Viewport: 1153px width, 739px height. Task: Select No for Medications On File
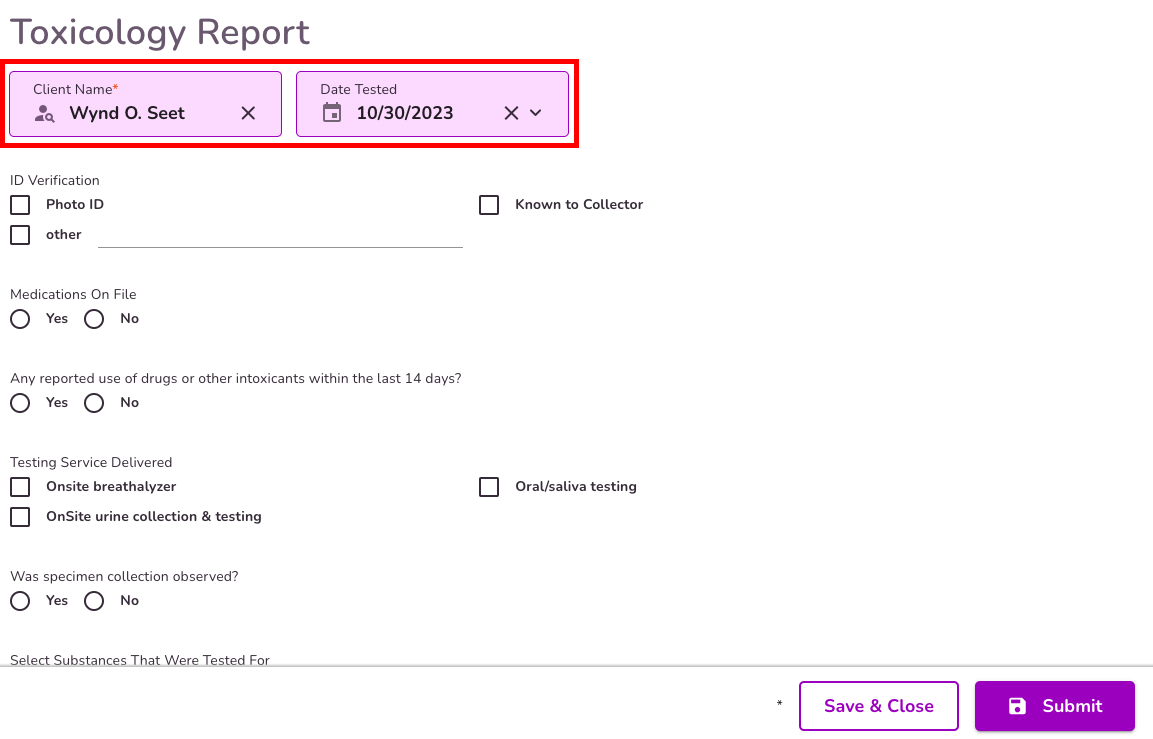[x=93, y=318]
